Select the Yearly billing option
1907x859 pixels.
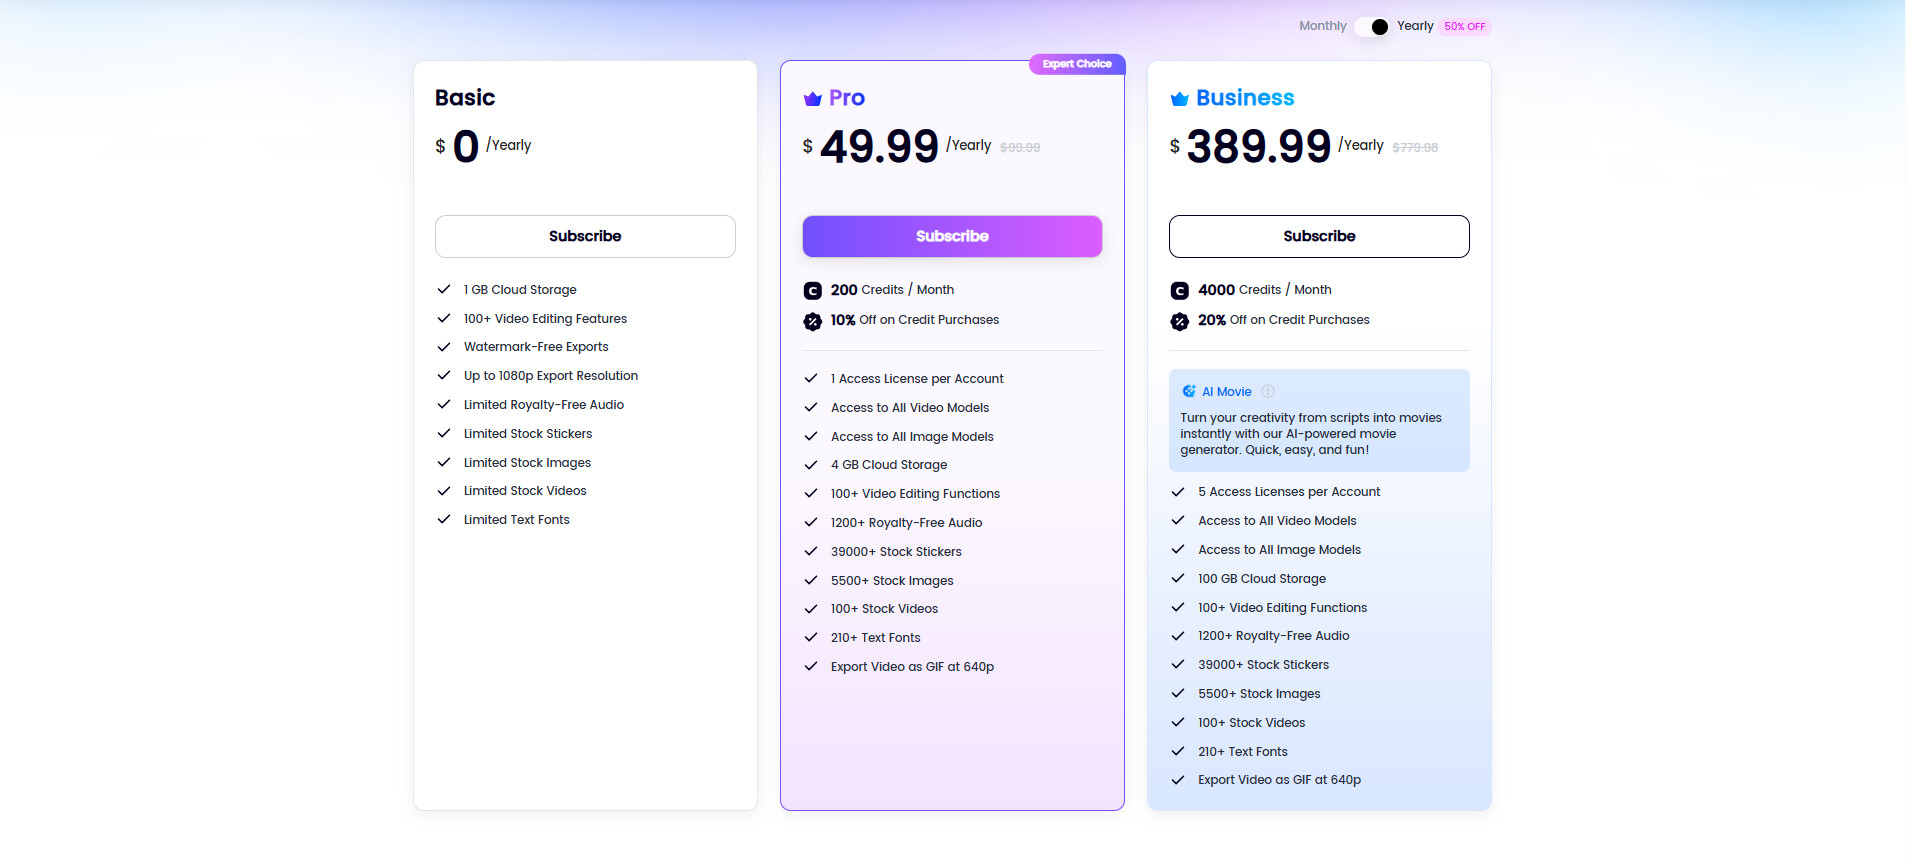pos(1416,26)
